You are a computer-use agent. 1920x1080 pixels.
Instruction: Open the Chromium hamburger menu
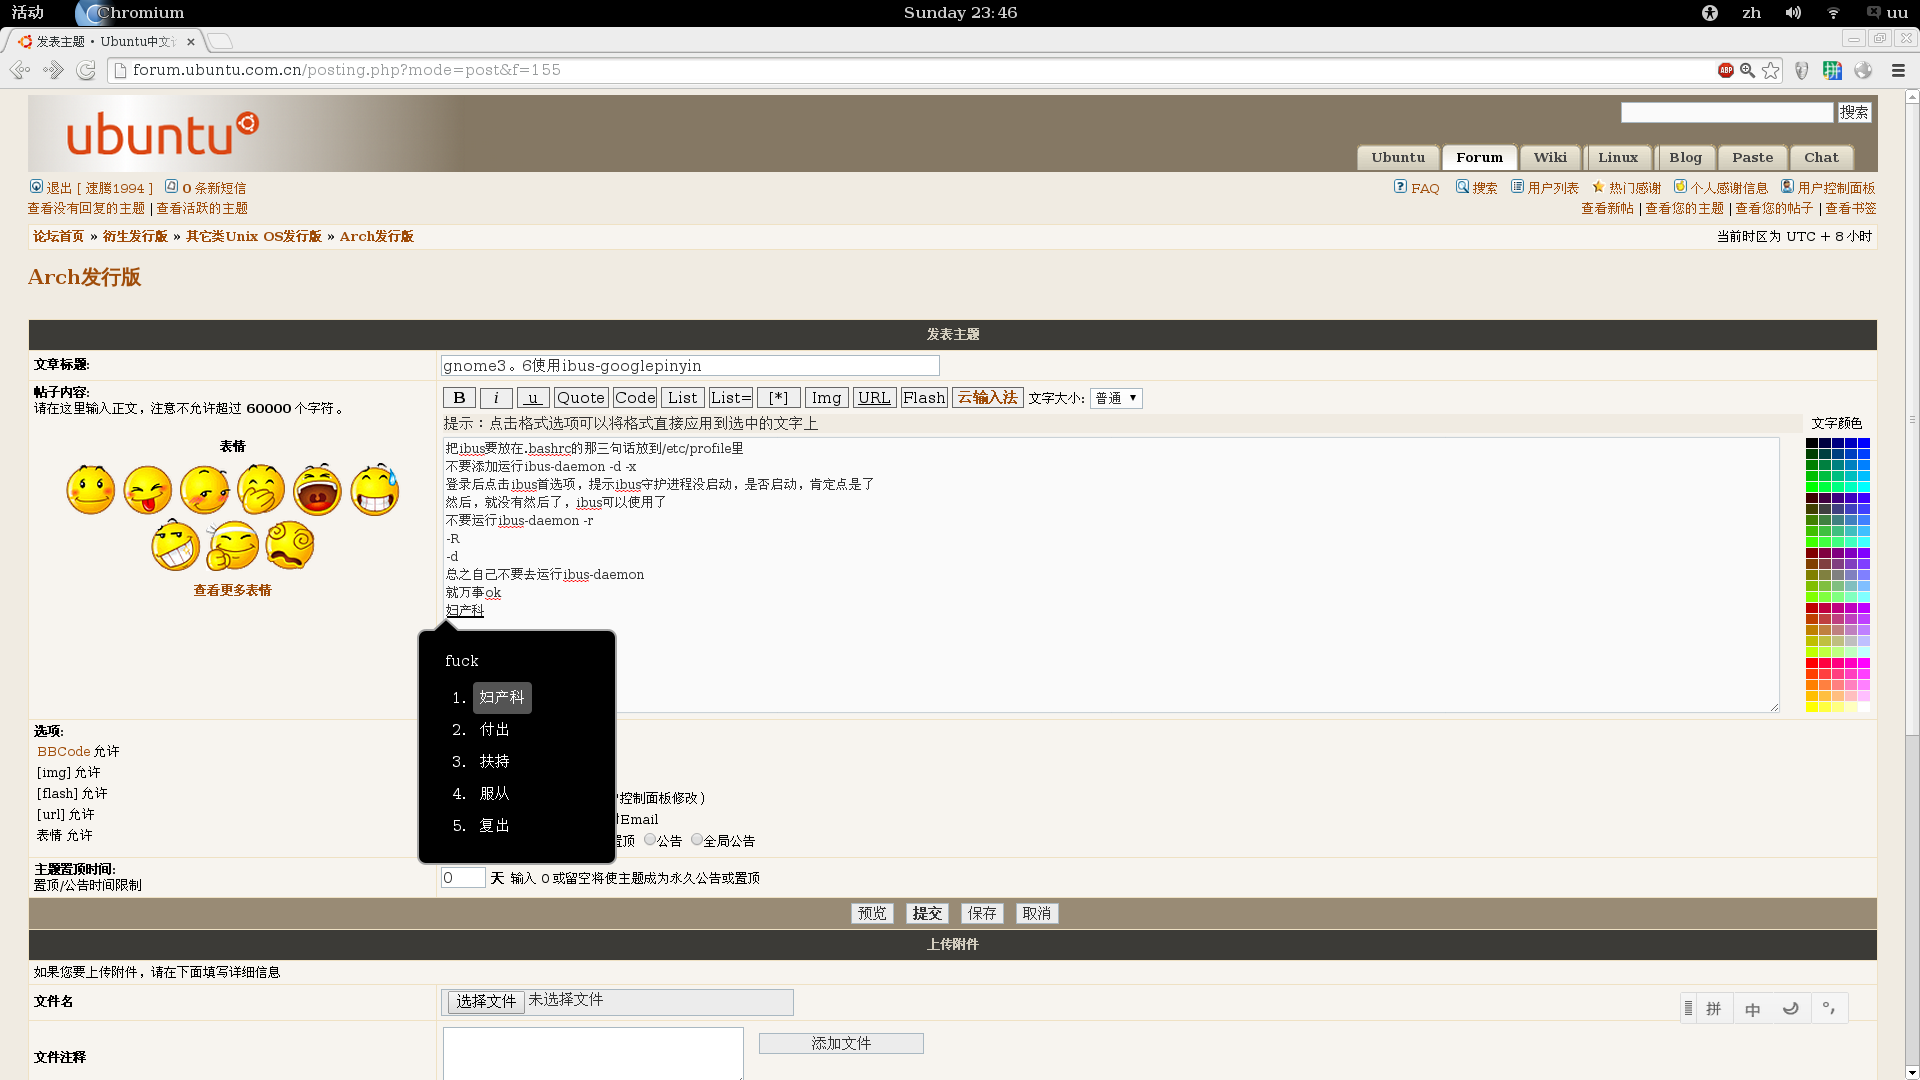(x=1898, y=70)
